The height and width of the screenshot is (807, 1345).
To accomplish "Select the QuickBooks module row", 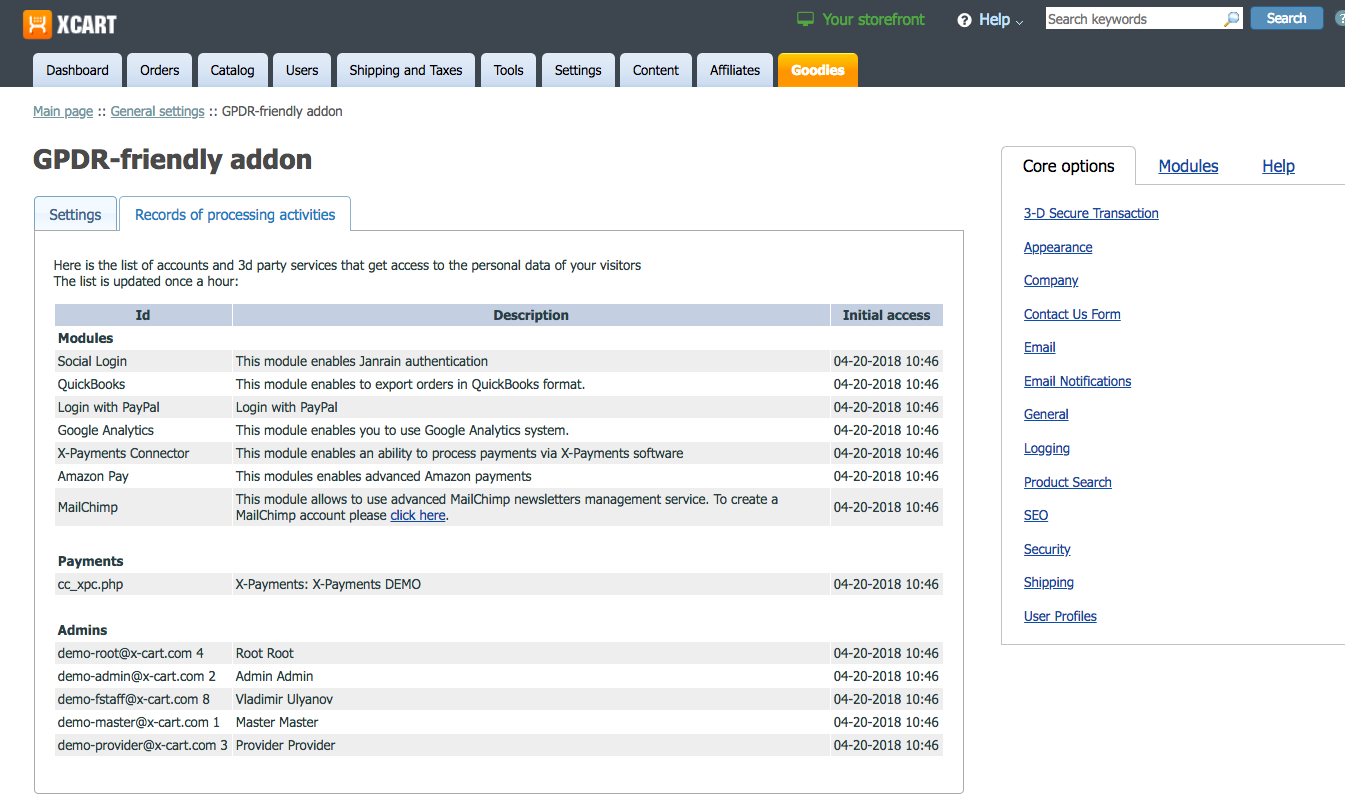I will coord(499,384).
